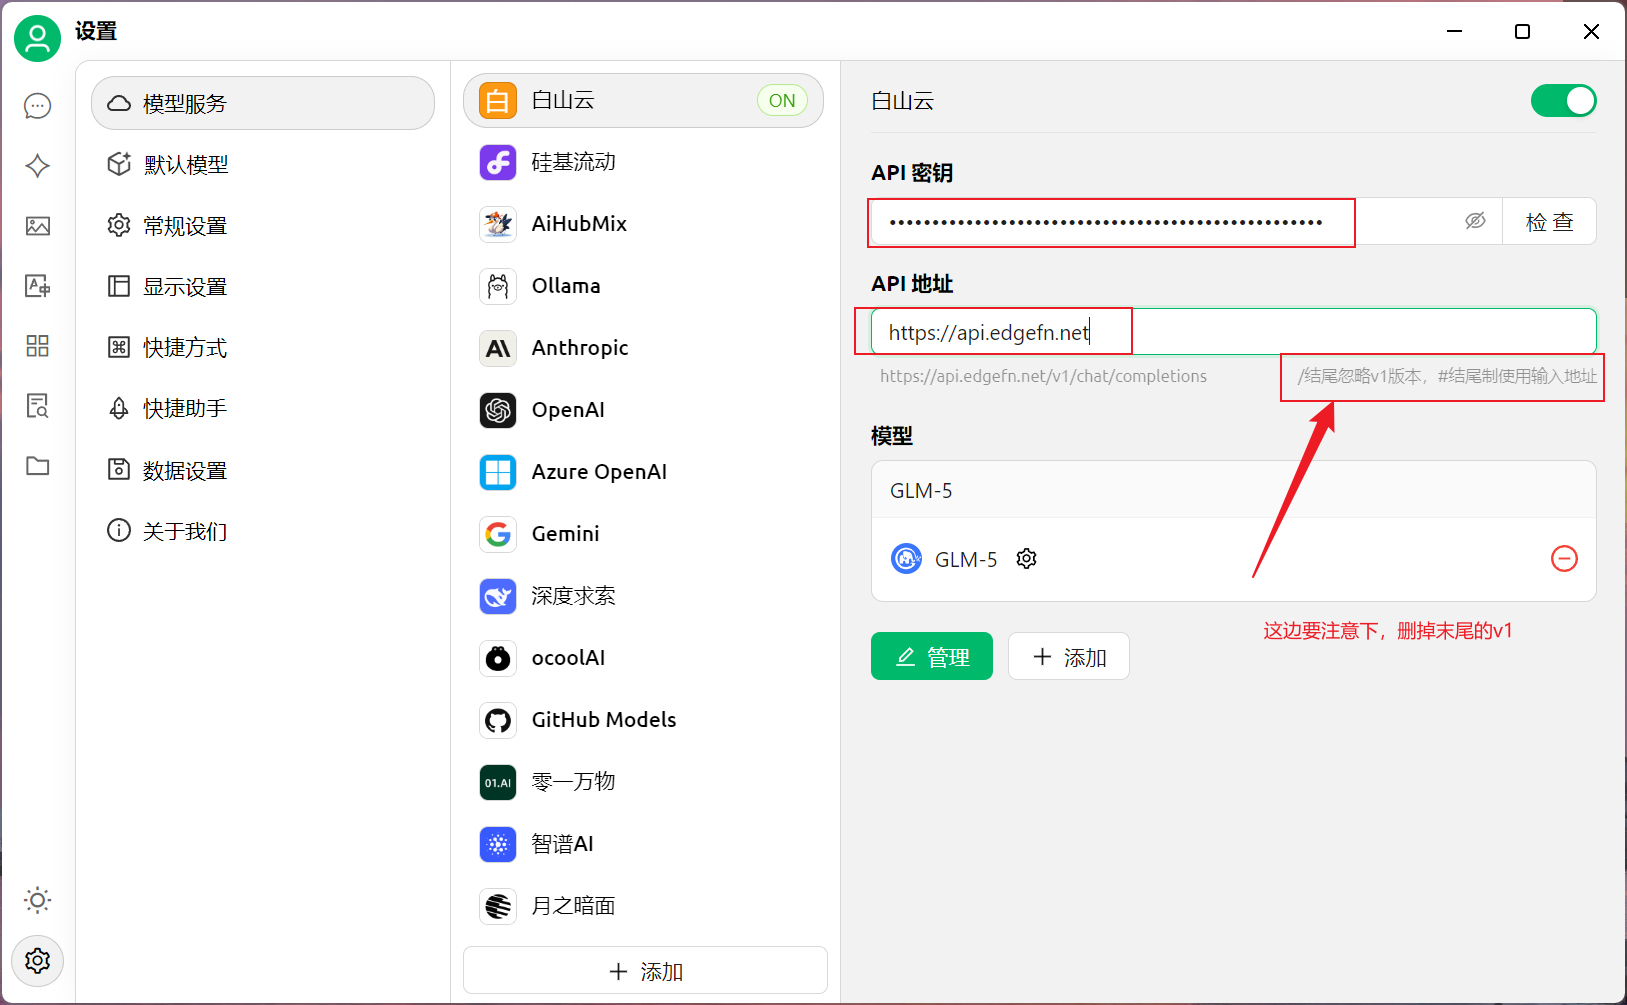Click the green 管理 button
Viewport: 1627px width, 1005px height.
931,656
